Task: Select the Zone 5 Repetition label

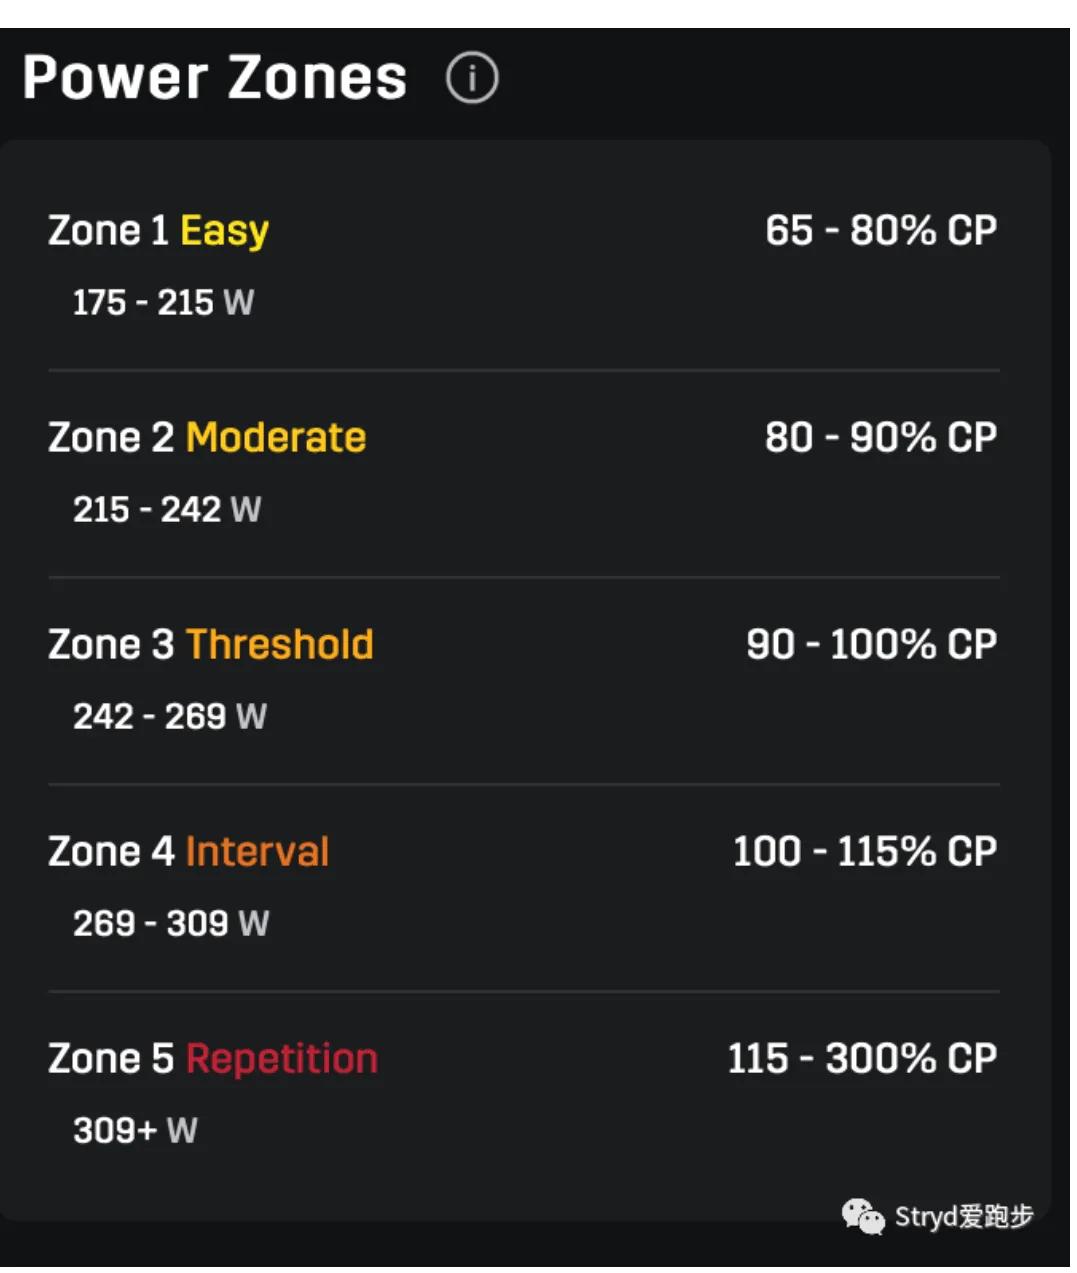Action: coord(213,1059)
